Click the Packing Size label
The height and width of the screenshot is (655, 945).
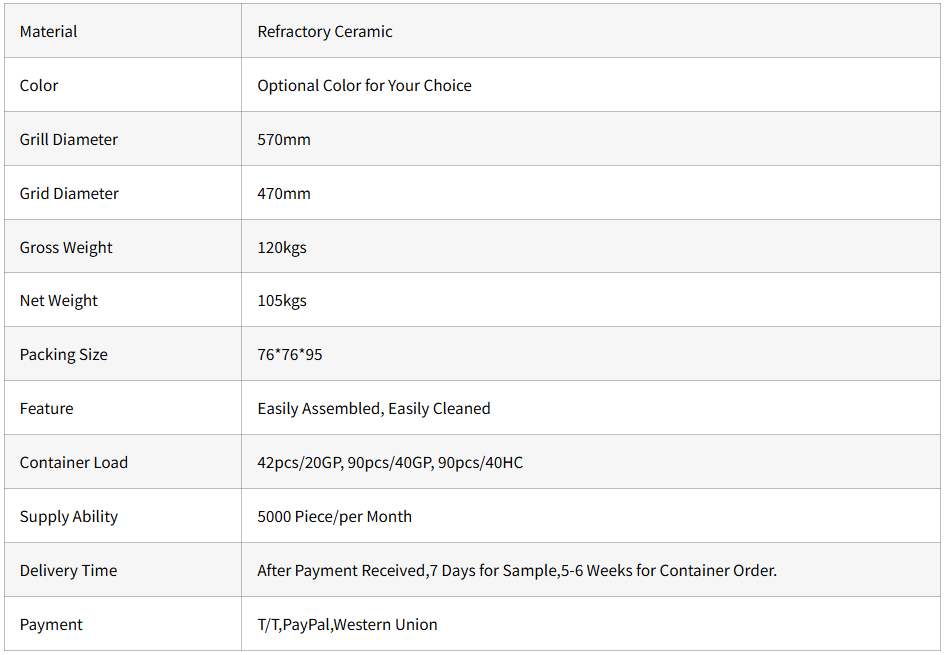tap(63, 354)
